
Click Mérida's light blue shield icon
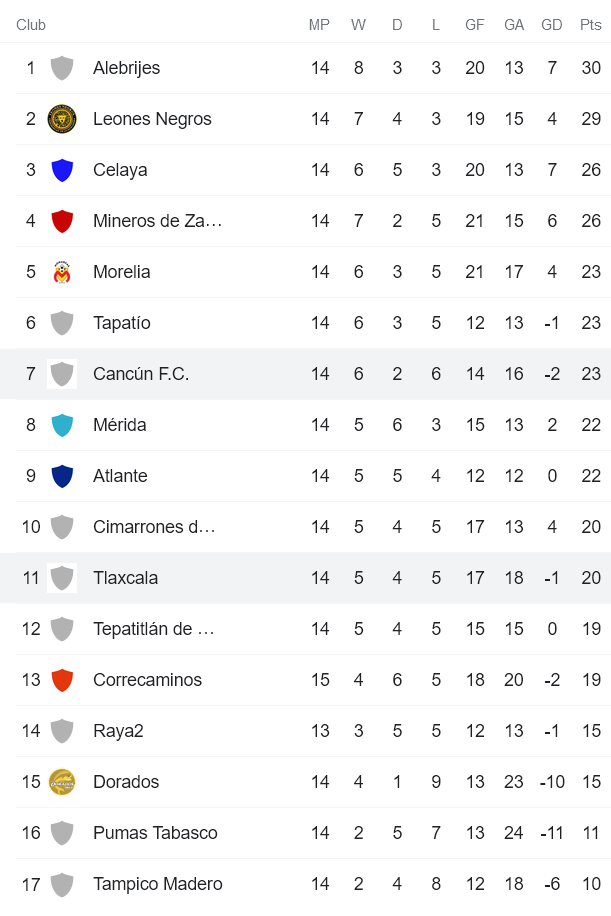(62, 425)
